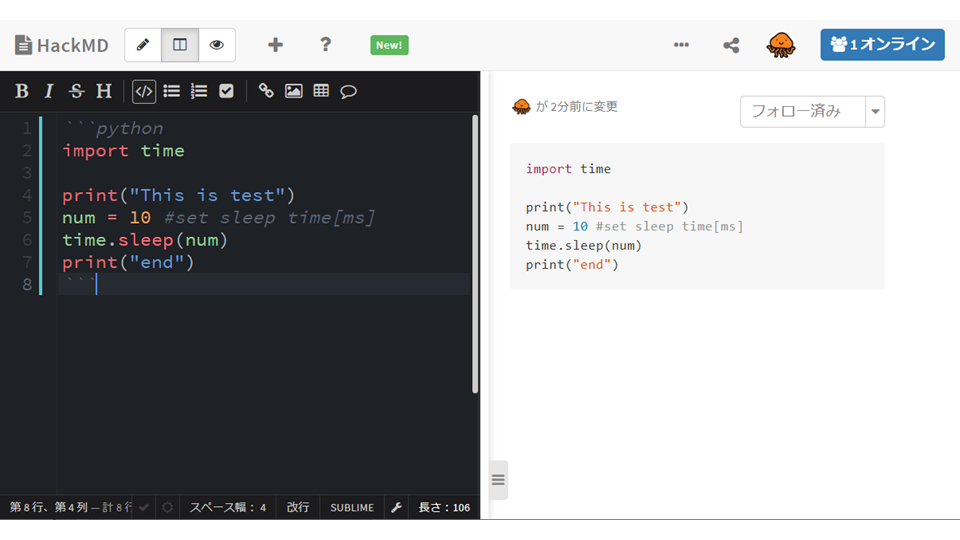Insert a table into the note

(321, 91)
